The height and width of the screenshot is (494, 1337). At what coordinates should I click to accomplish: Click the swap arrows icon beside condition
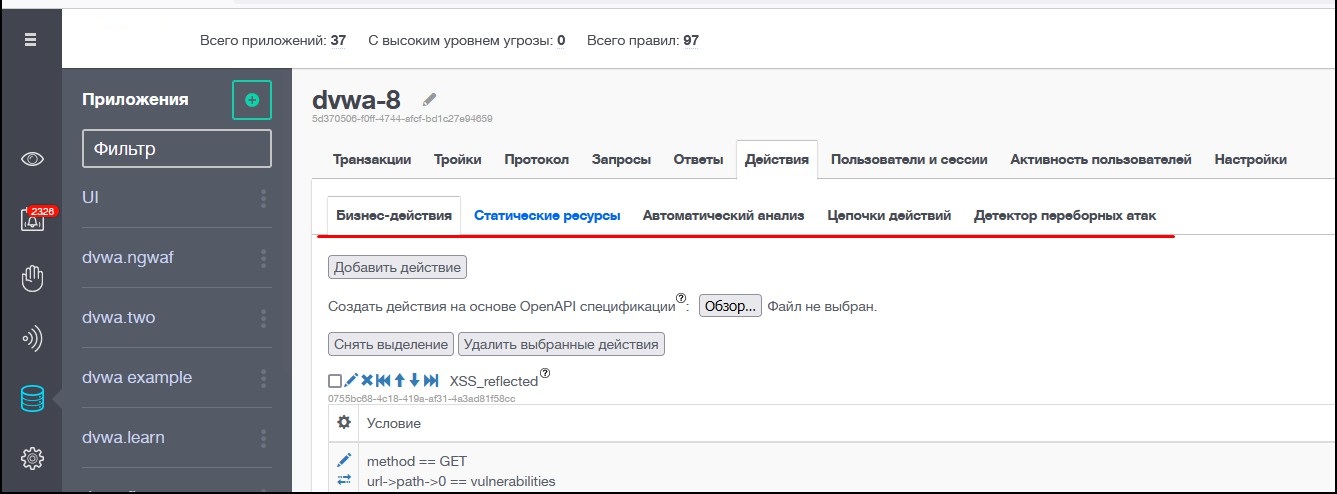(344, 480)
